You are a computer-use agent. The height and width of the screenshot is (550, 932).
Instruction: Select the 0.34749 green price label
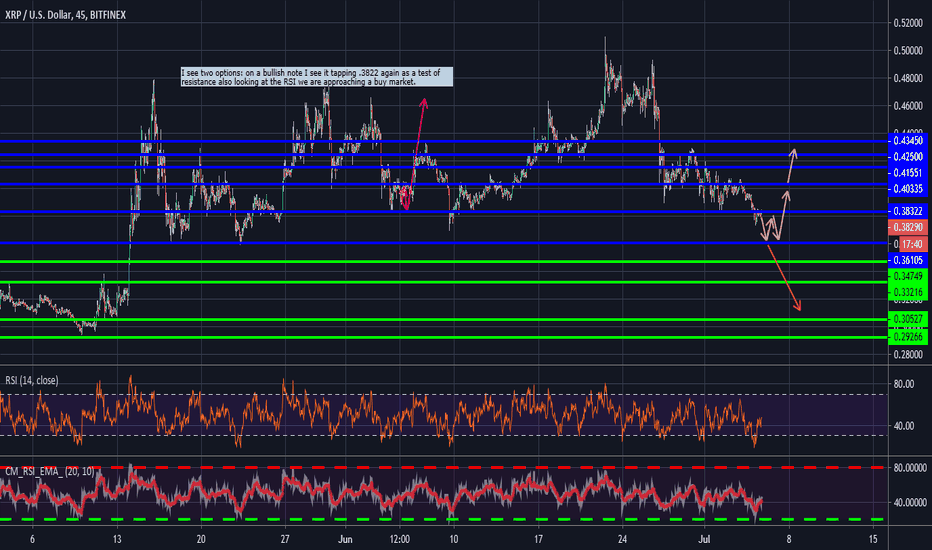click(908, 276)
